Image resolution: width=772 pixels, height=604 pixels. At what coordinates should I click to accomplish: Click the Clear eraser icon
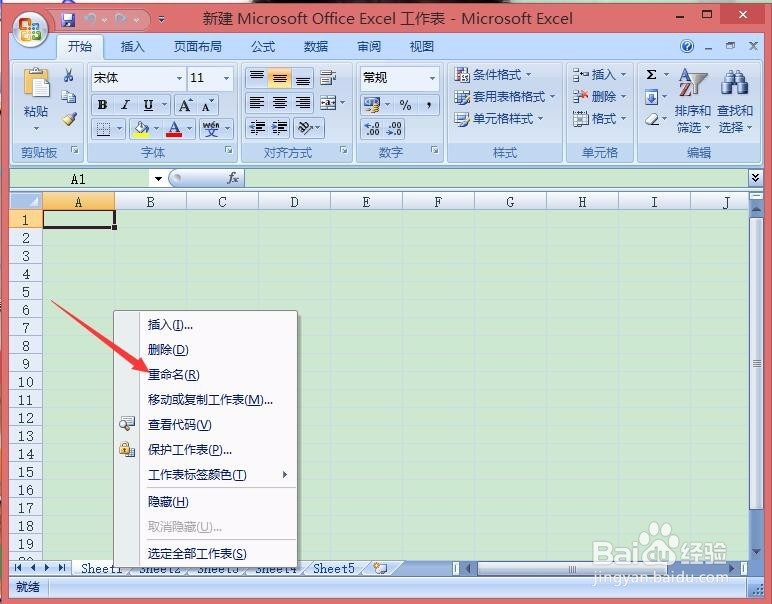[651, 119]
